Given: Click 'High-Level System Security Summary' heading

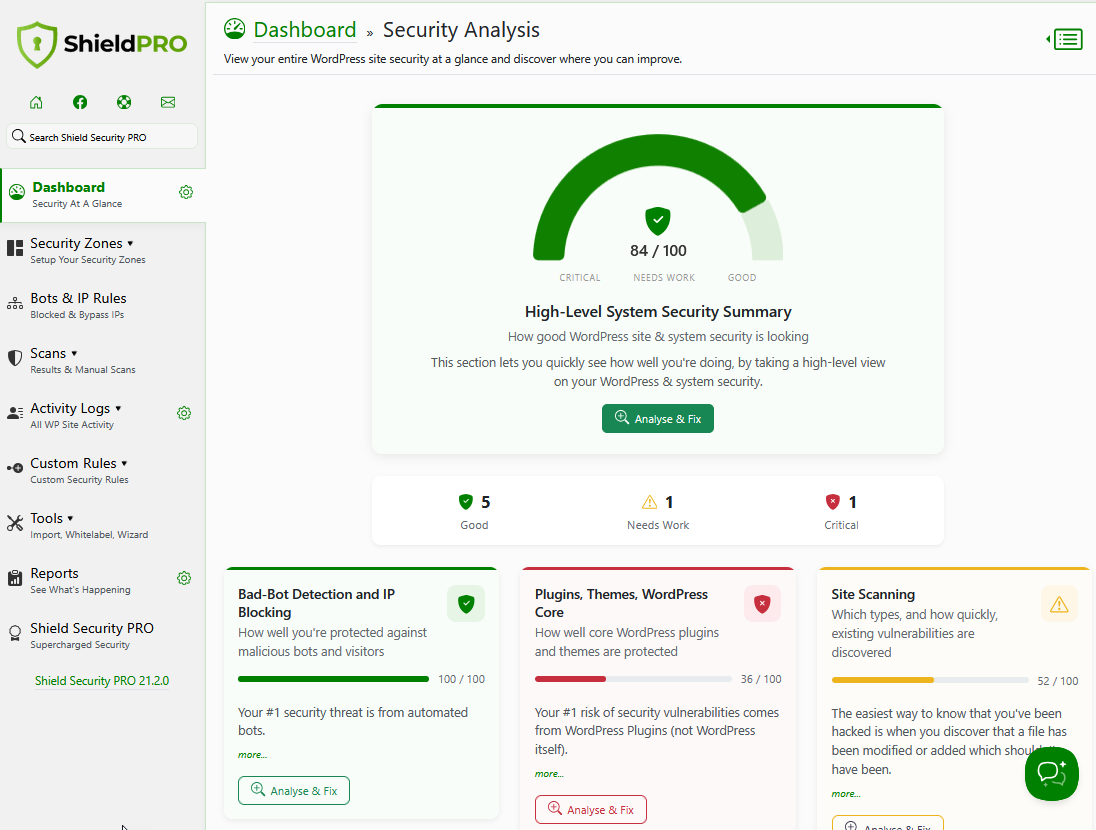Looking at the screenshot, I should tap(658, 312).
